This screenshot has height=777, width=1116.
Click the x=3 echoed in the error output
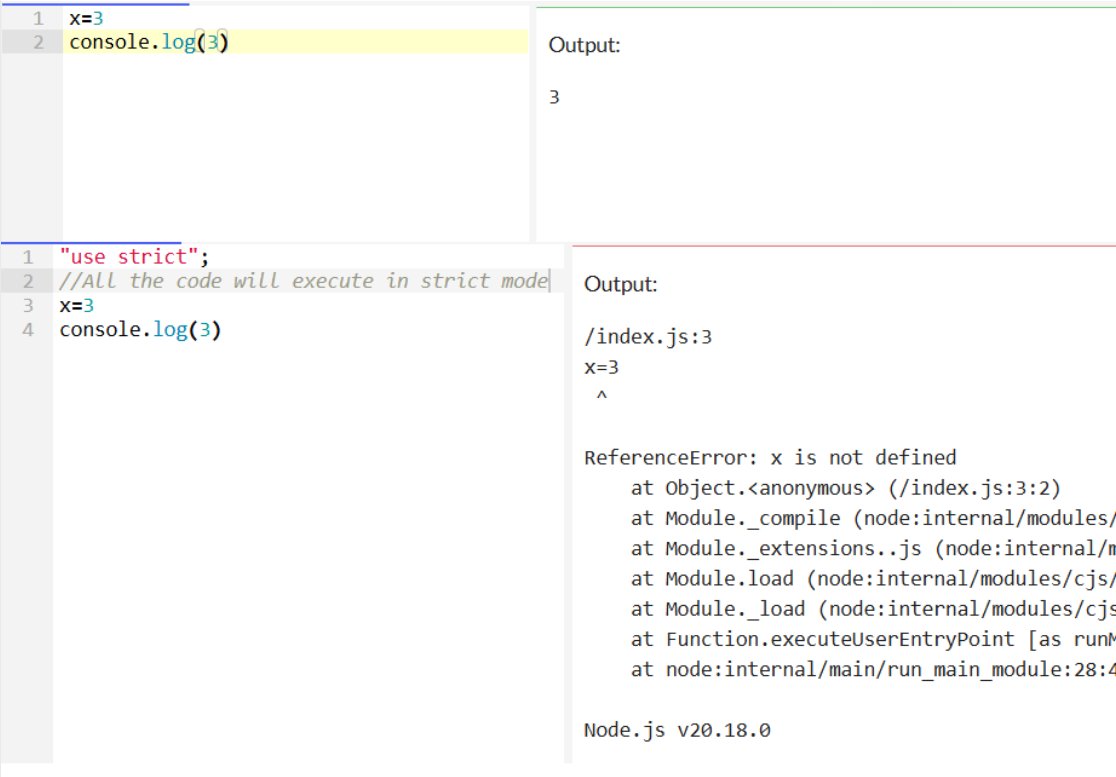point(601,367)
